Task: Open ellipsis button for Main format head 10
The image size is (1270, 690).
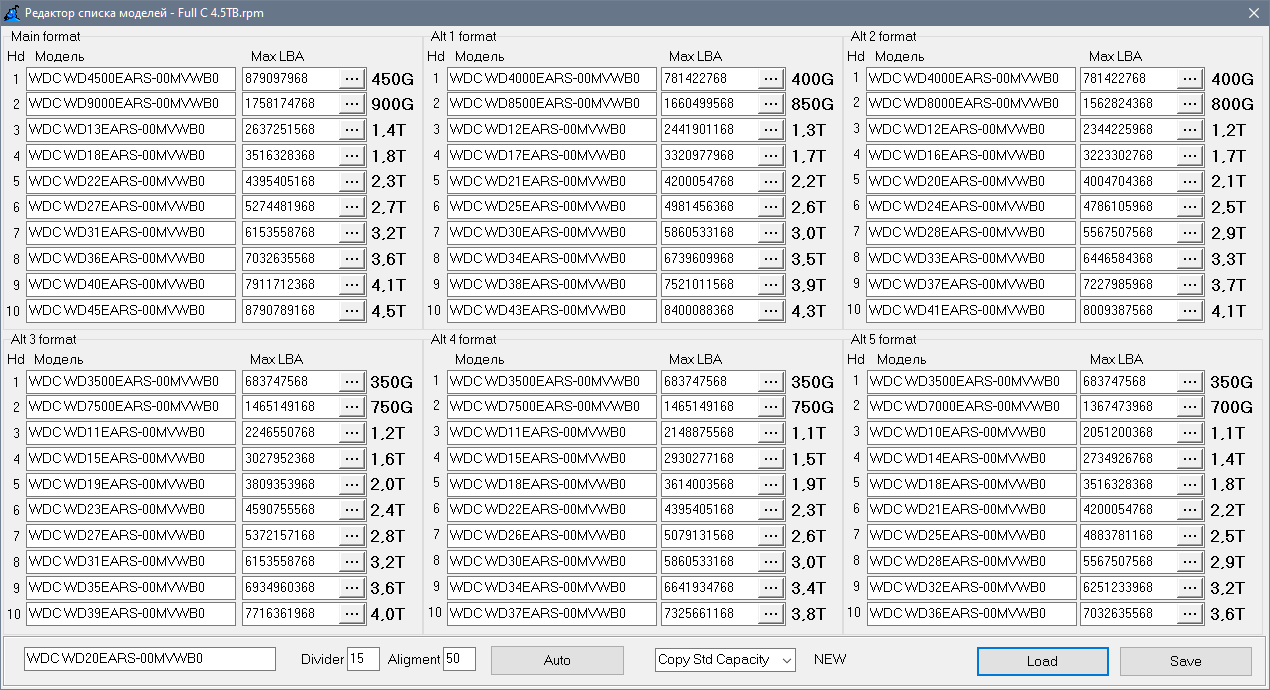Action: coord(352,310)
